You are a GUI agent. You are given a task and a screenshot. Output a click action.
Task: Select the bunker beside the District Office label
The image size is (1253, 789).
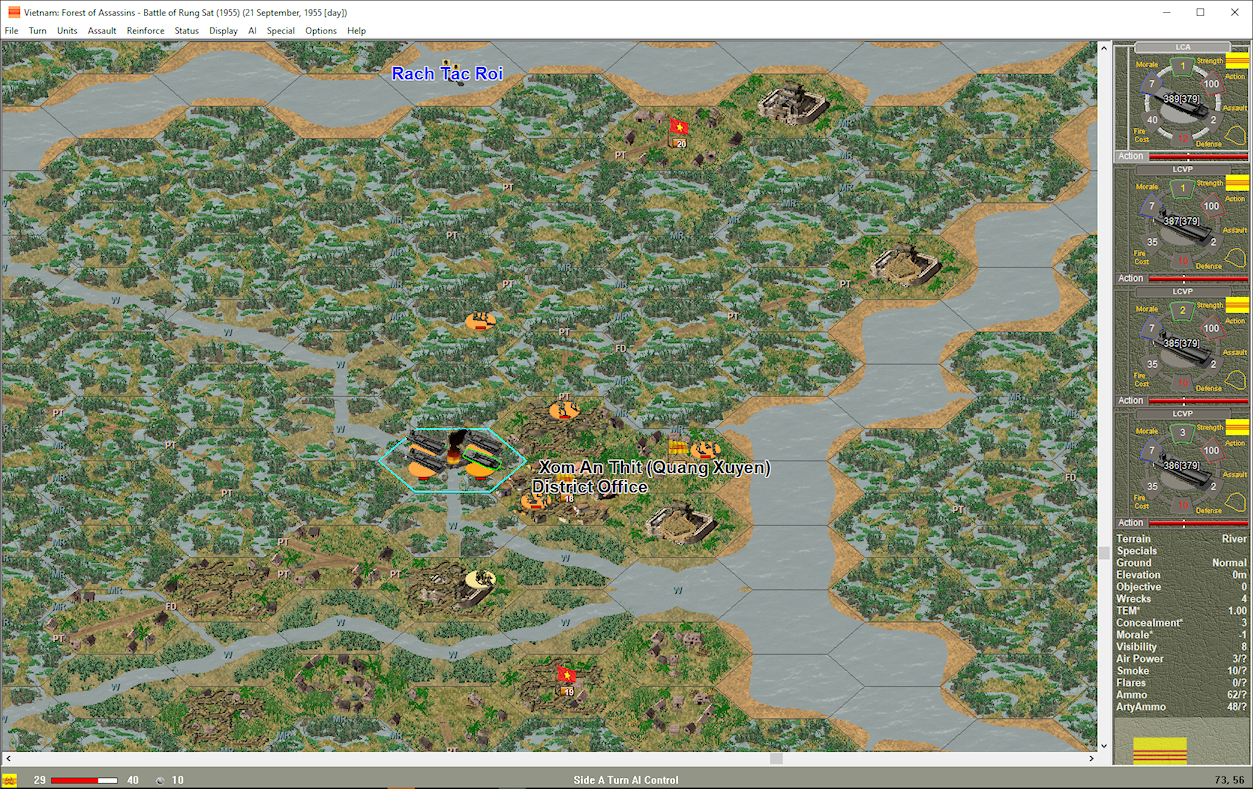(x=682, y=521)
